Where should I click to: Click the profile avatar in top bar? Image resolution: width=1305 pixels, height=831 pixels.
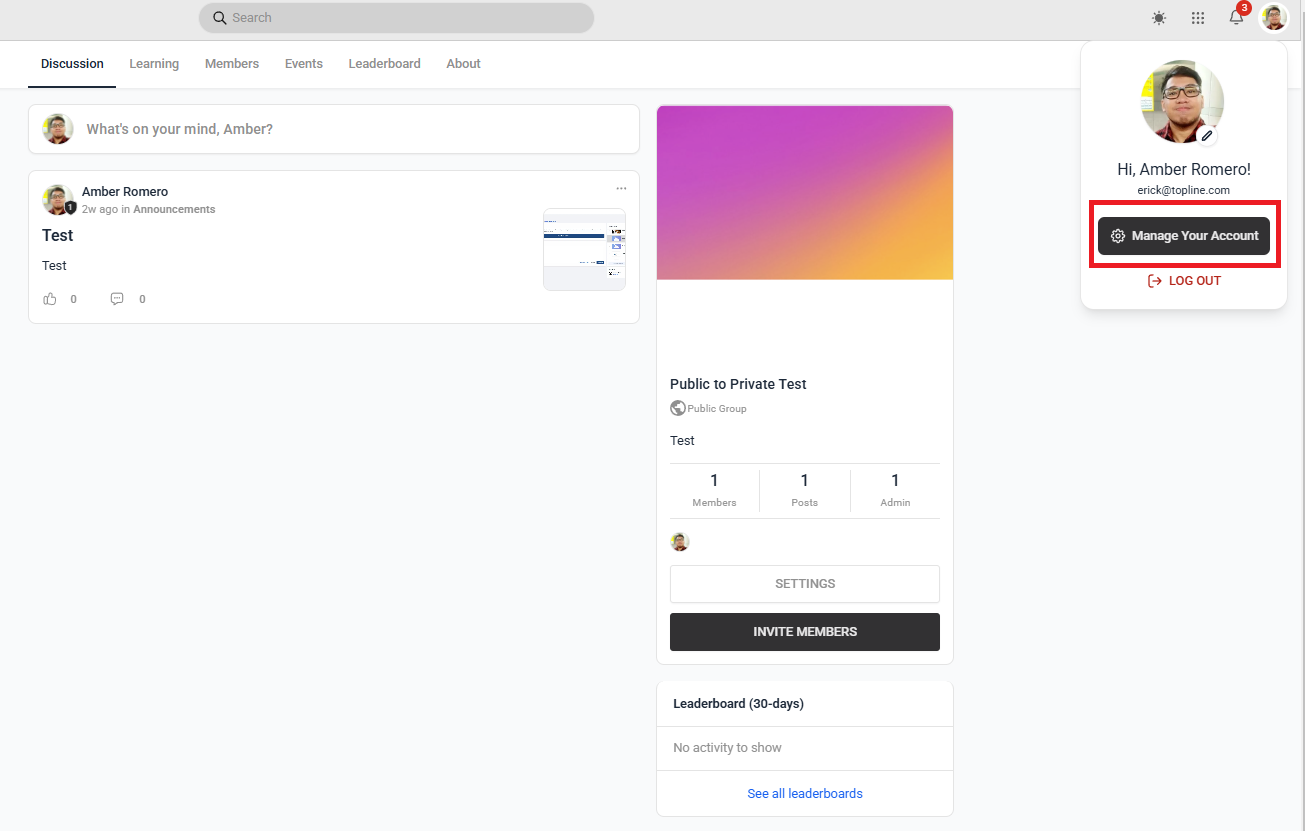coord(1274,18)
